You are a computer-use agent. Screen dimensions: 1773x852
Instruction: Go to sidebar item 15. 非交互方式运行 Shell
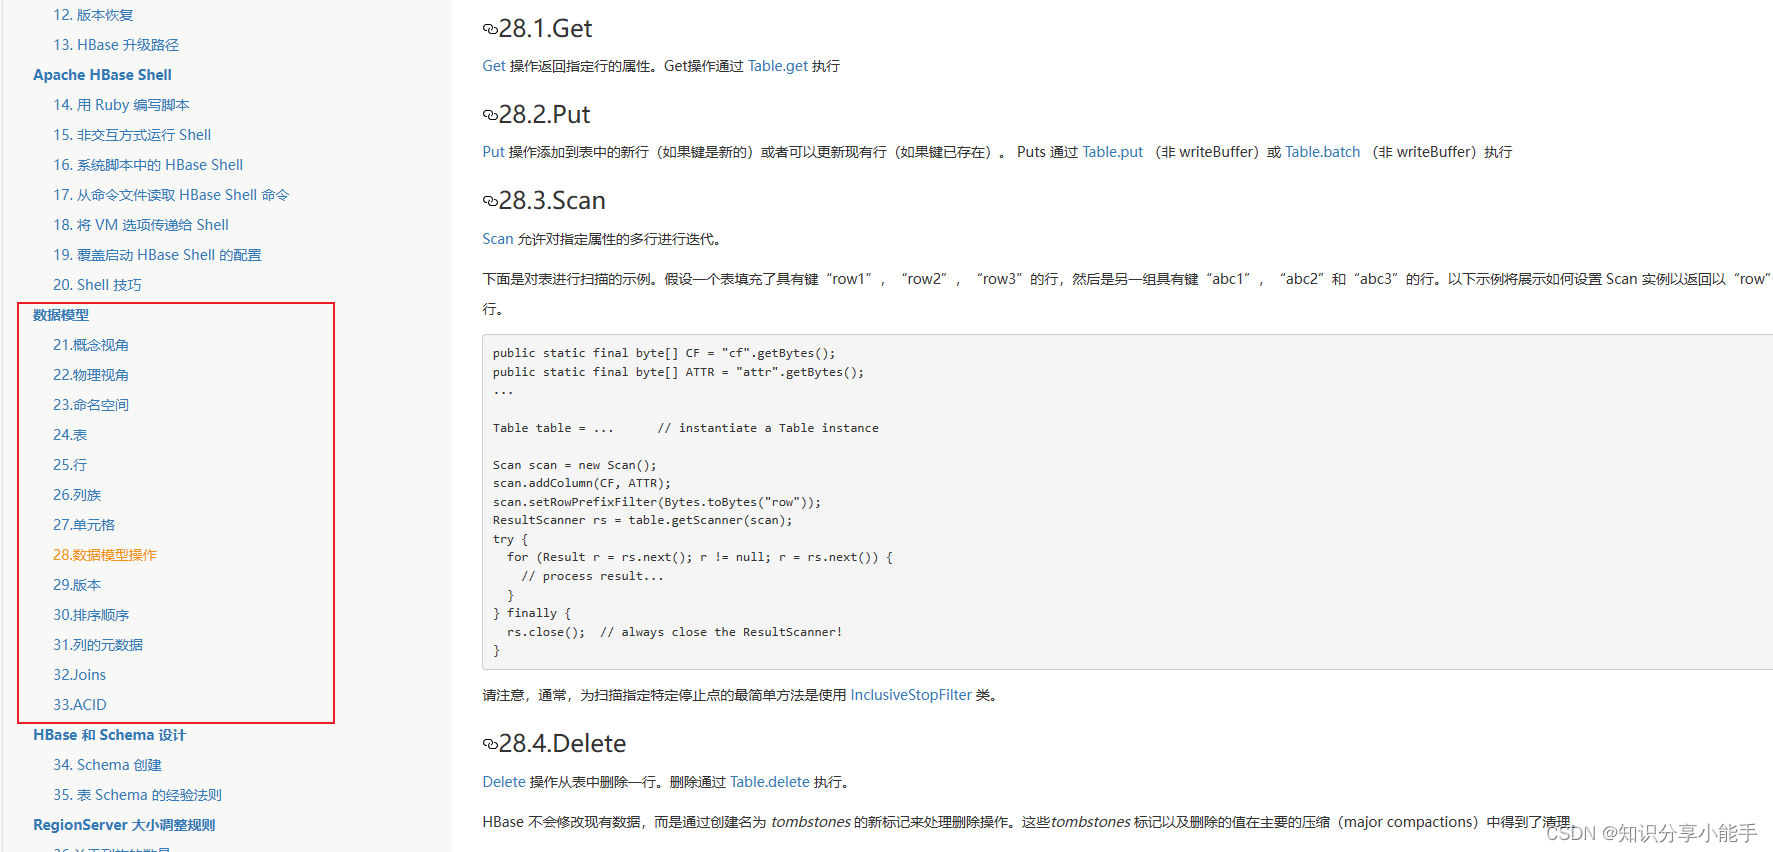pos(132,135)
